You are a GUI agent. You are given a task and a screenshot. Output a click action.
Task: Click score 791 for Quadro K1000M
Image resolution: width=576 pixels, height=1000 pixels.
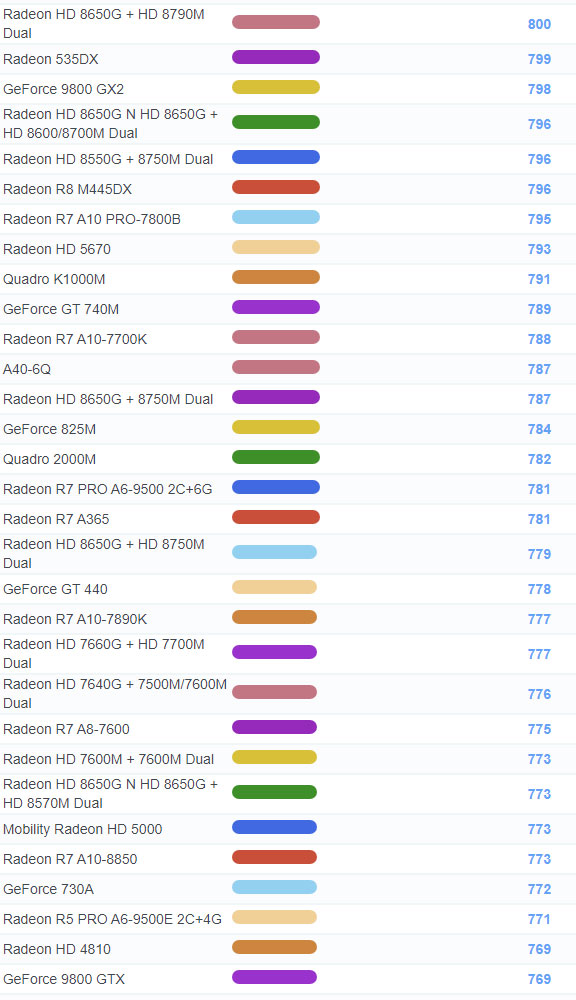(539, 279)
